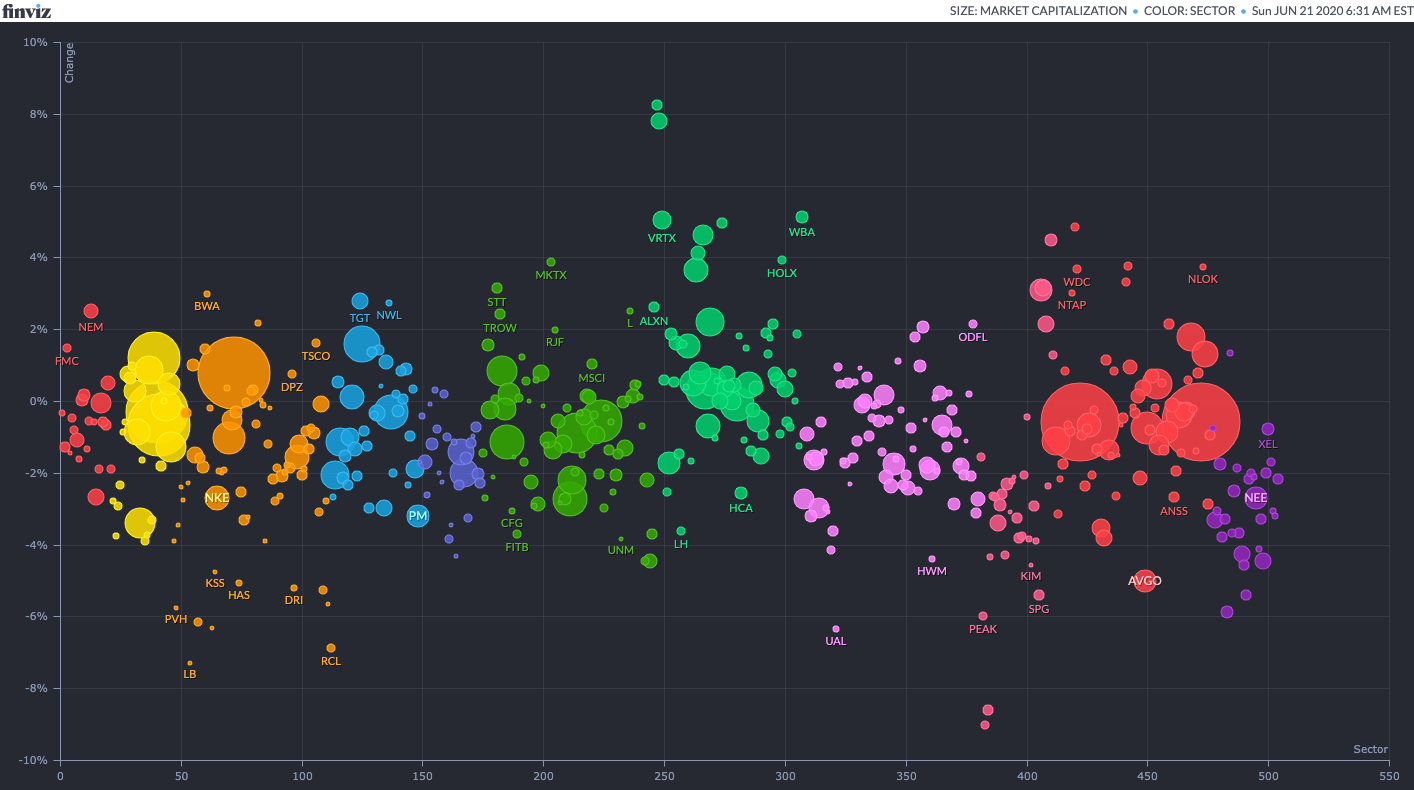The height and width of the screenshot is (790, 1414).
Task: Select the DRI ticker label
Action: [x=294, y=600]
